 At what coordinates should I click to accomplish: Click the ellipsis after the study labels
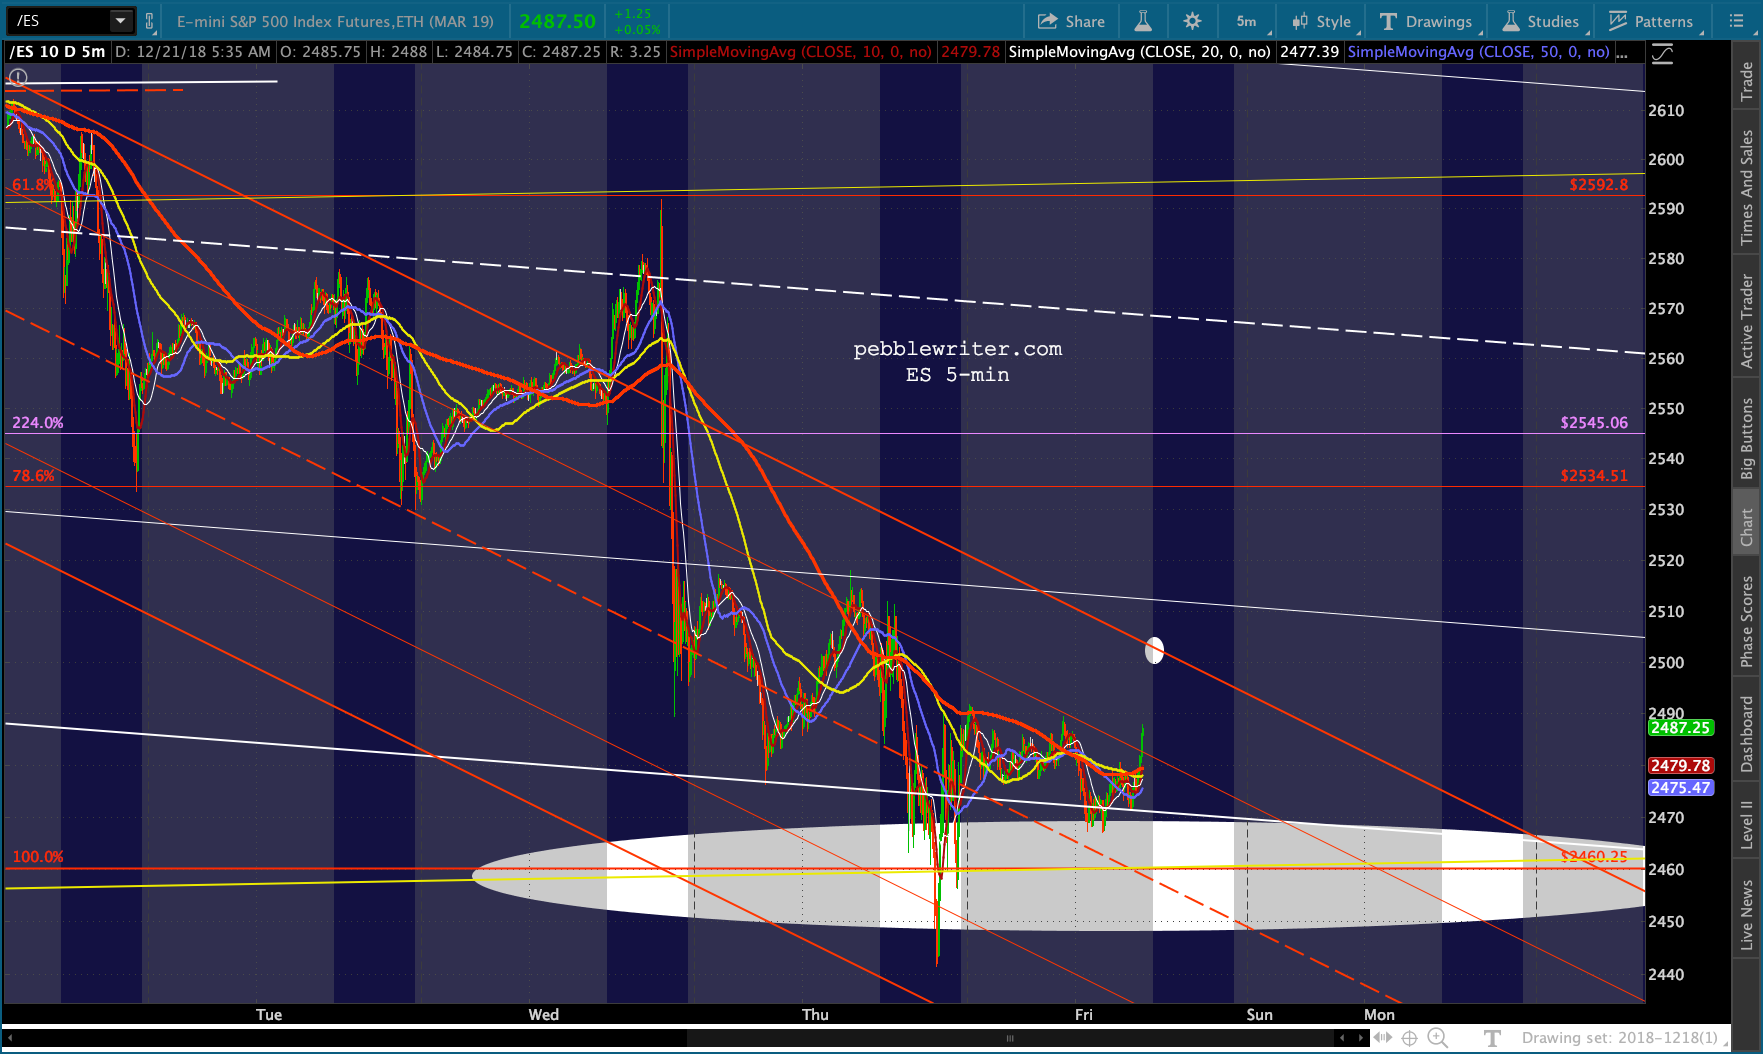[x=1622, y=52]
